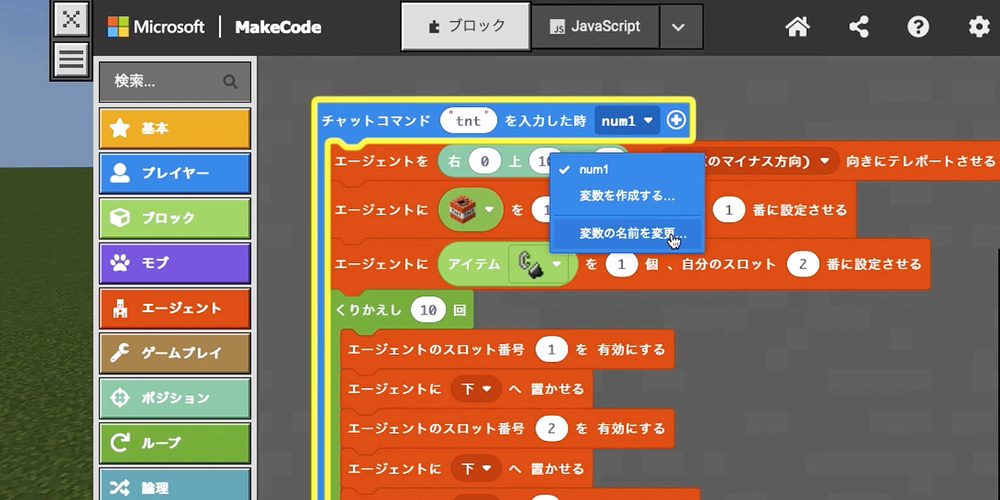Edit the tnt chat command text field

tap(468, 121)
